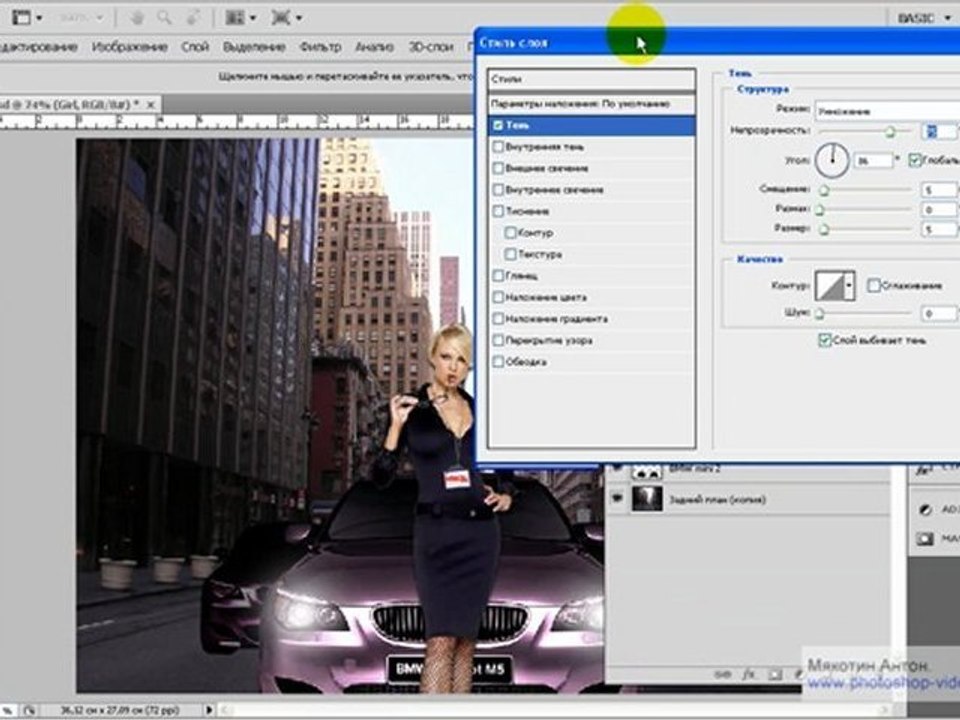Open the collapsed Masks panel icon
Screen dimensions: 960x720
point(924,539)
